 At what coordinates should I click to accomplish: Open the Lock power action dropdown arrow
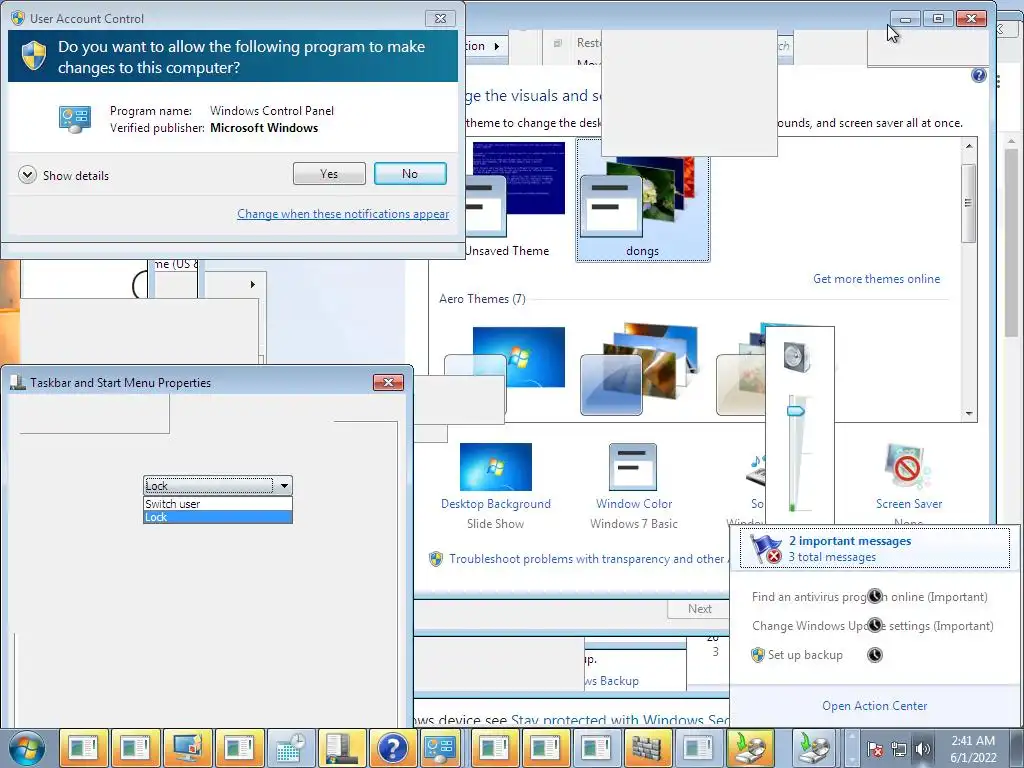point(284,485)
